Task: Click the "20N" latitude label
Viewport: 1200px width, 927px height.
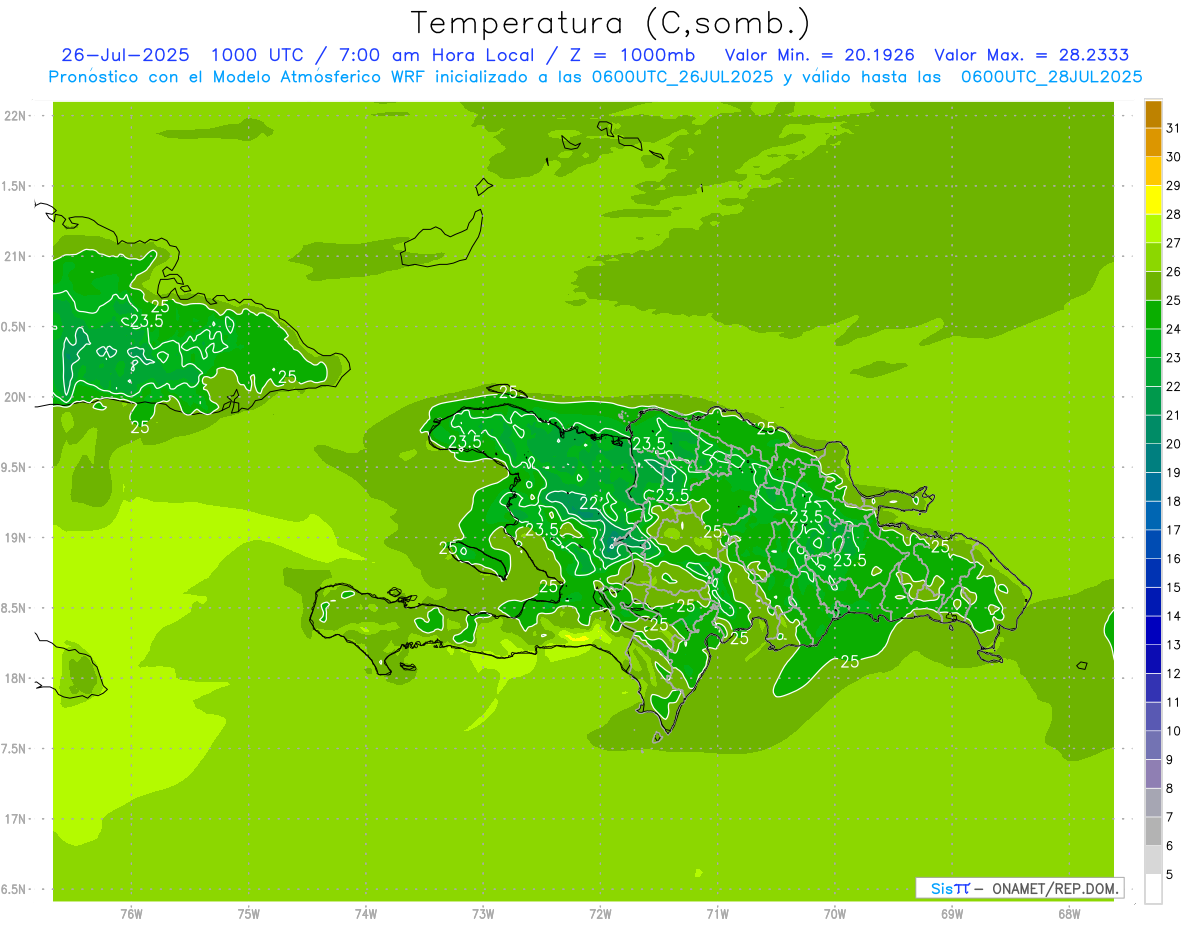Action: [x=15, y=397]
